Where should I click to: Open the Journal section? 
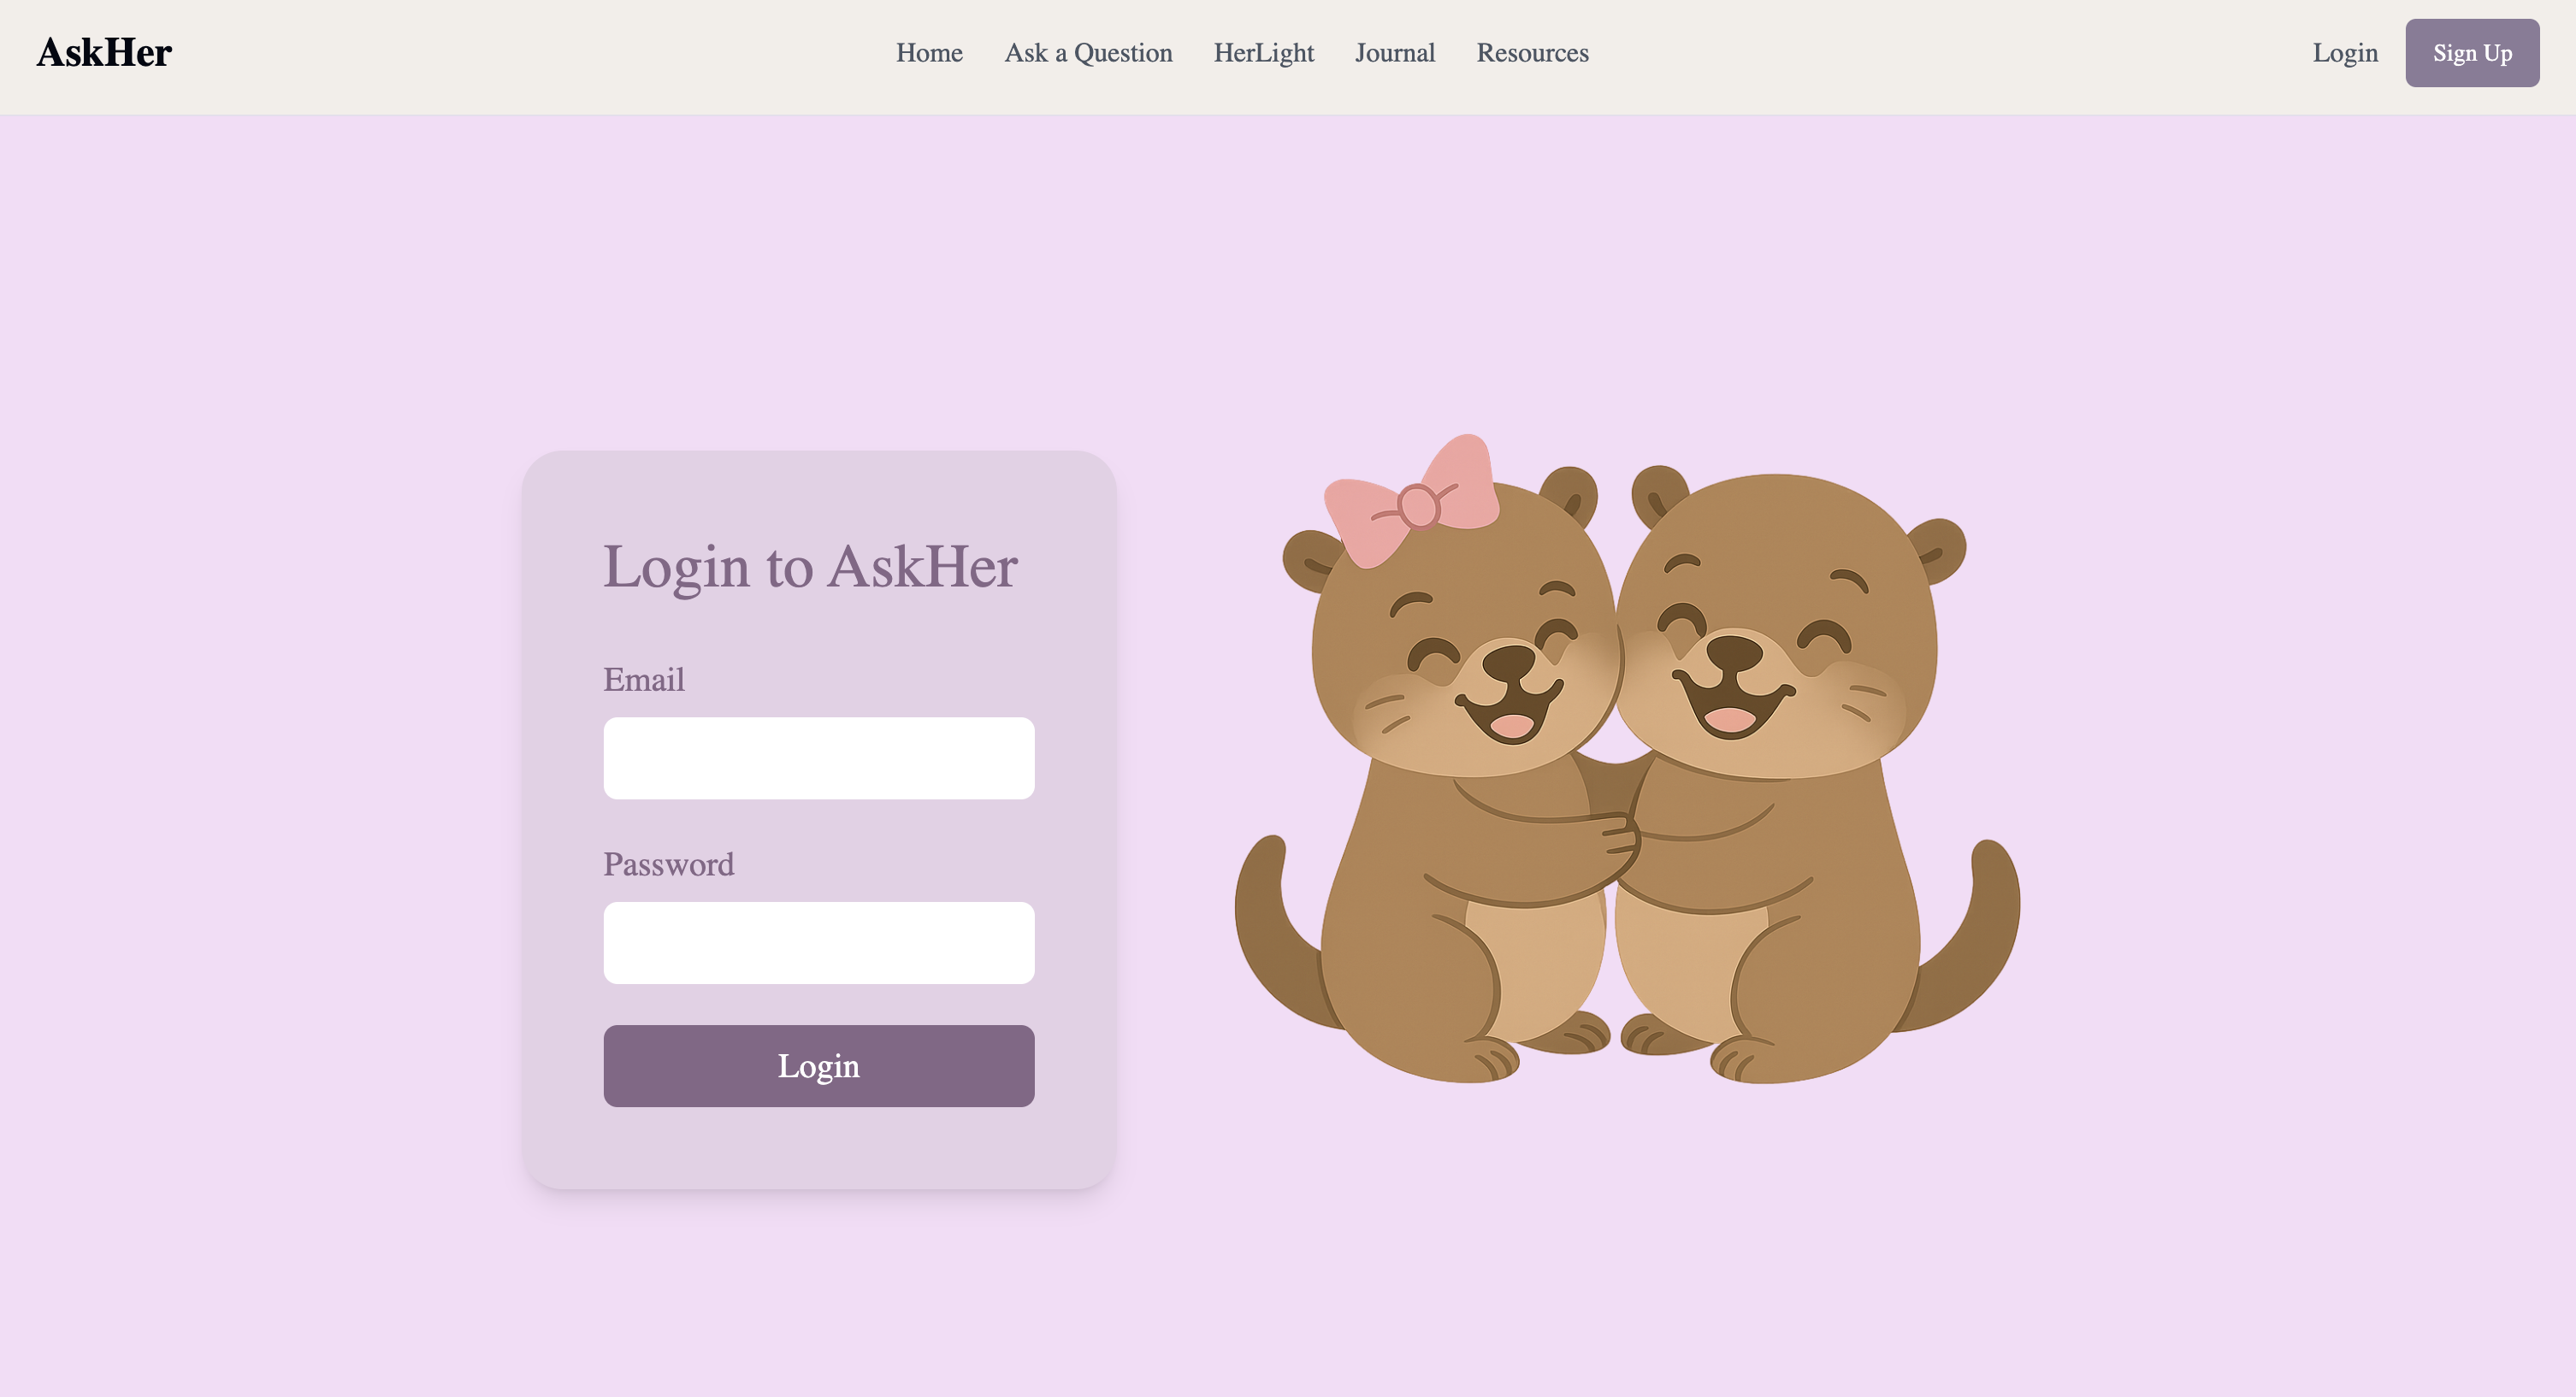[1395, 53]
